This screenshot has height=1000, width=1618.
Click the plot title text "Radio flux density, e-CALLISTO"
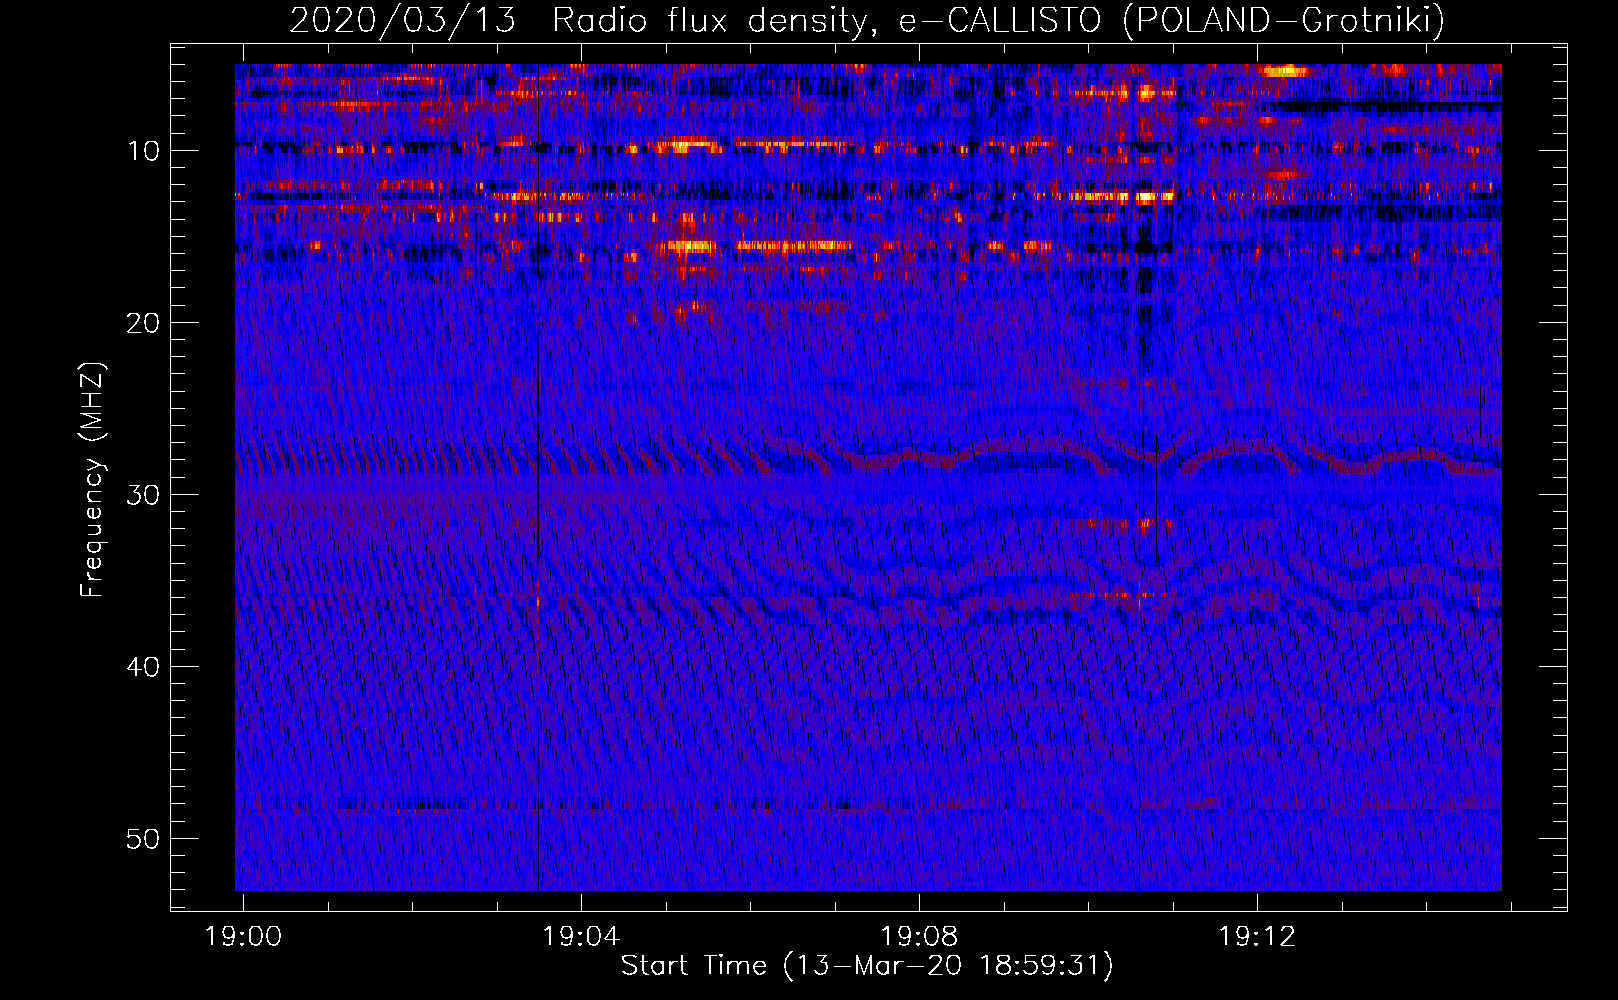pos(827,20)
